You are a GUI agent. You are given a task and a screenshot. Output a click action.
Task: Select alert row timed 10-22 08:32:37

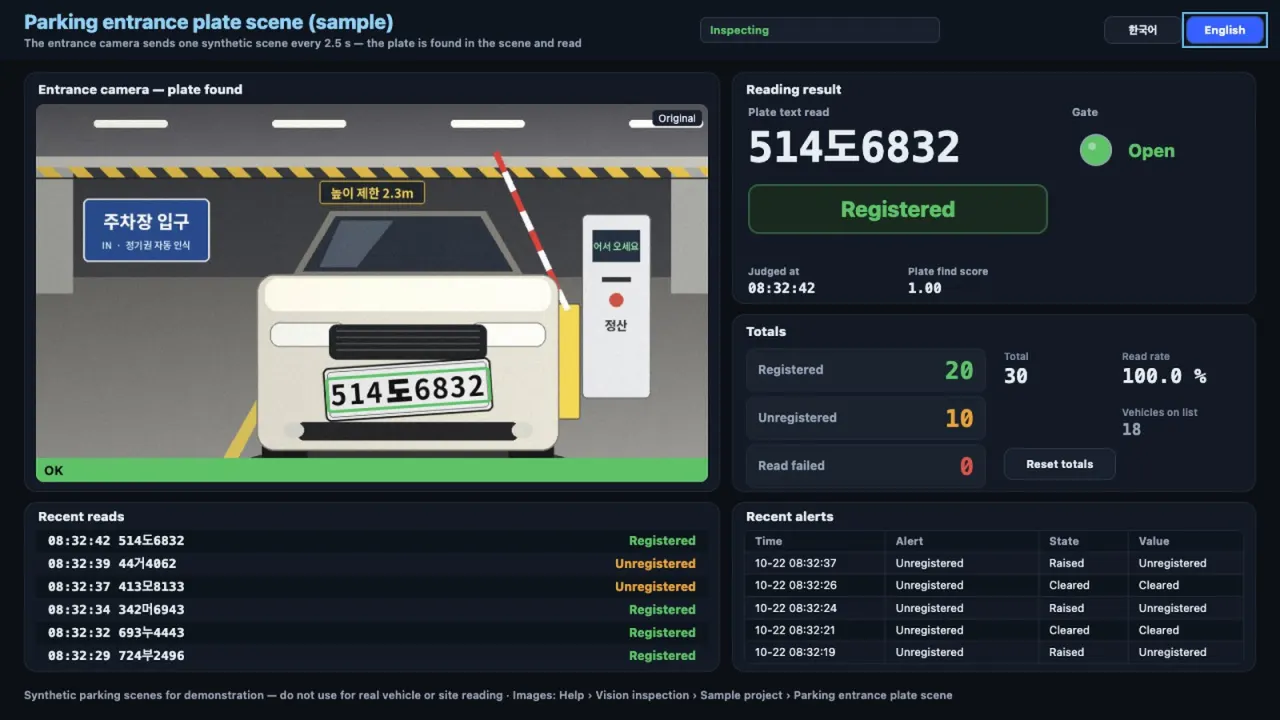point(994,563)
